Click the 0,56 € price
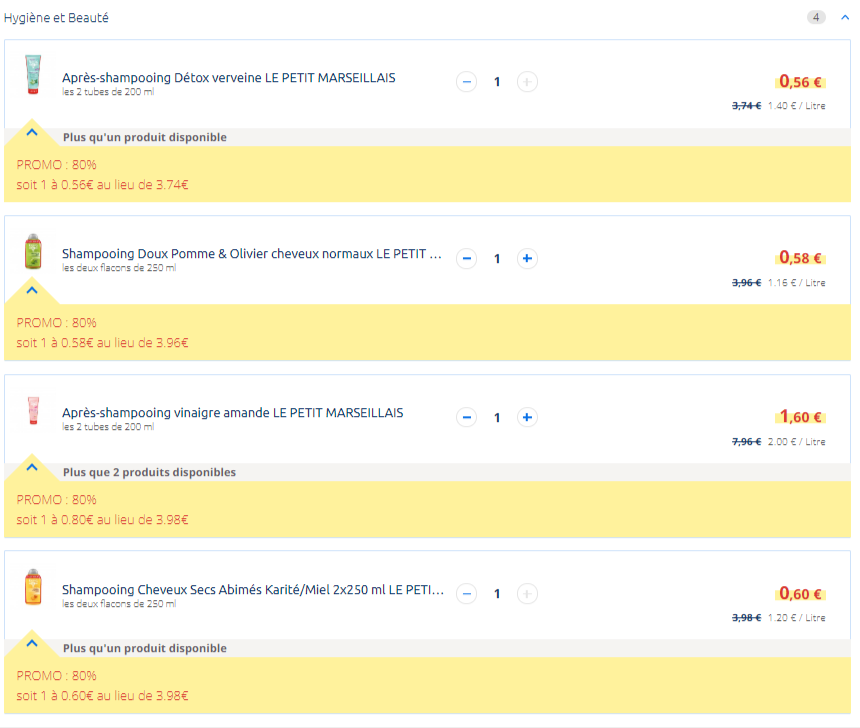Viewport: 860px width, 728px height. (x=800, y=82)
